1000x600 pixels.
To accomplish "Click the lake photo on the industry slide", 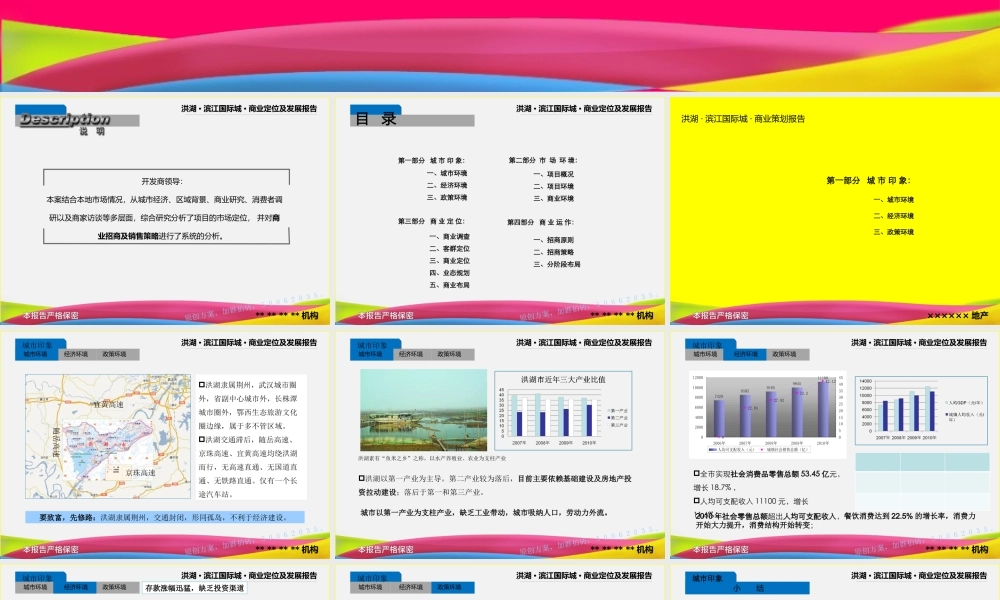I will coord(423,410).
